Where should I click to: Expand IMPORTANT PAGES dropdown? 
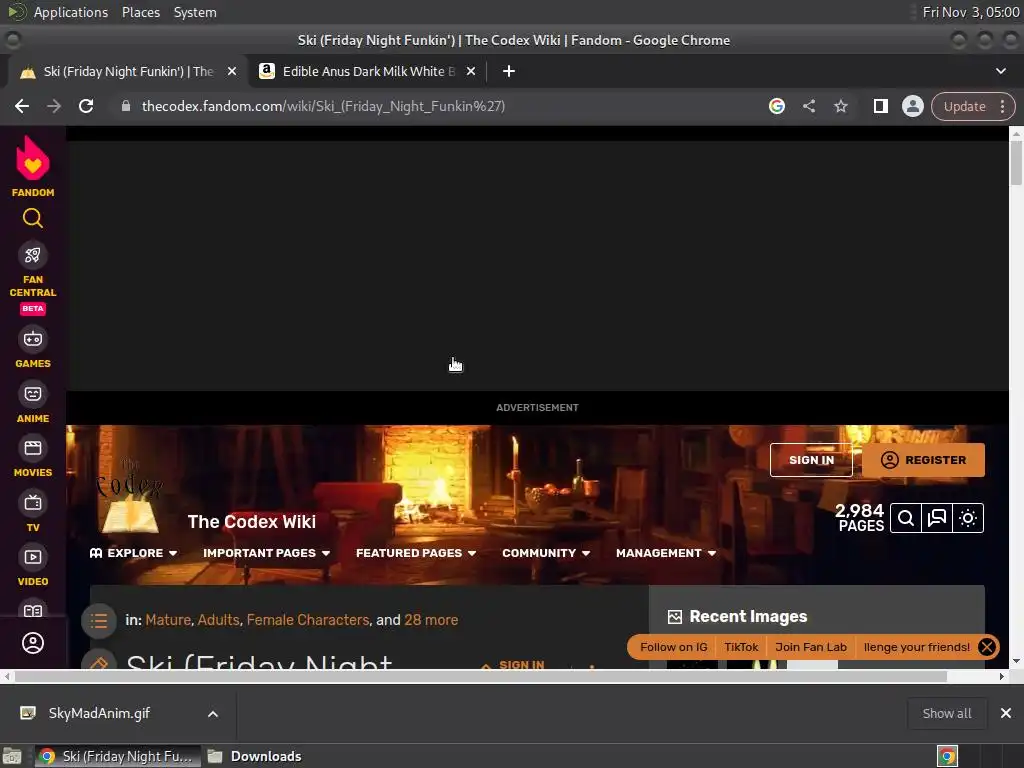pyautogui.click(x=266, y=553)
